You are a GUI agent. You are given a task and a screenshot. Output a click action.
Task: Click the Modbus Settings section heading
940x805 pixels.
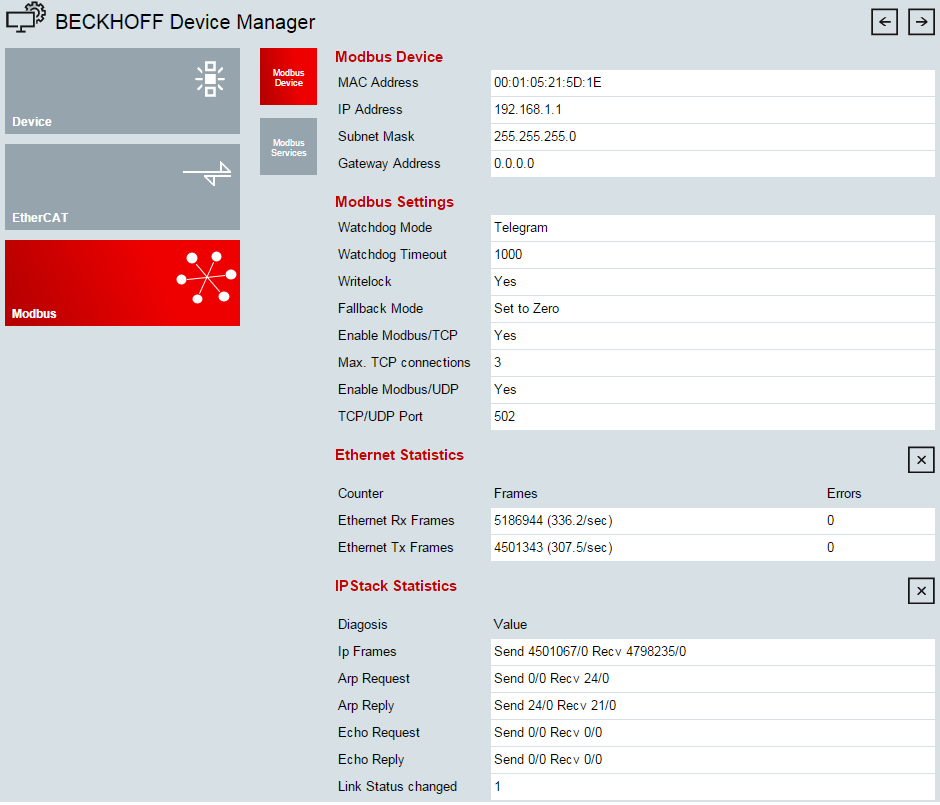tap(394, 202)
